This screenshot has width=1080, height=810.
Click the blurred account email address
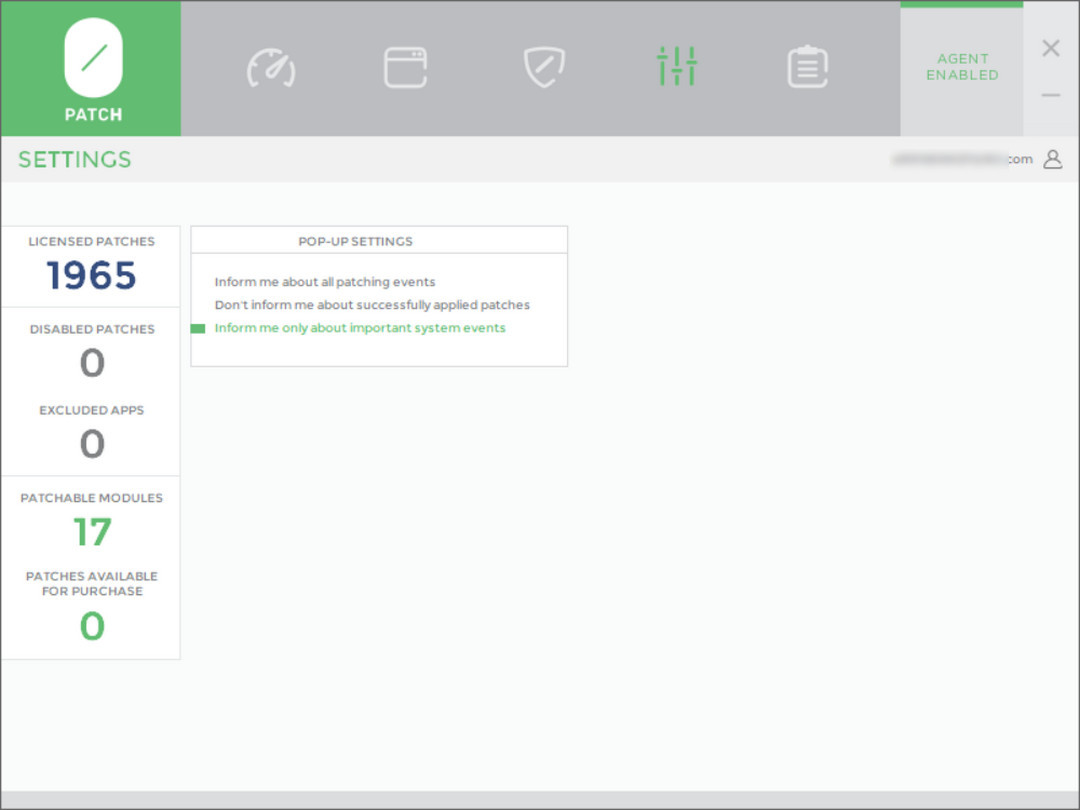(x=962, y=159)
